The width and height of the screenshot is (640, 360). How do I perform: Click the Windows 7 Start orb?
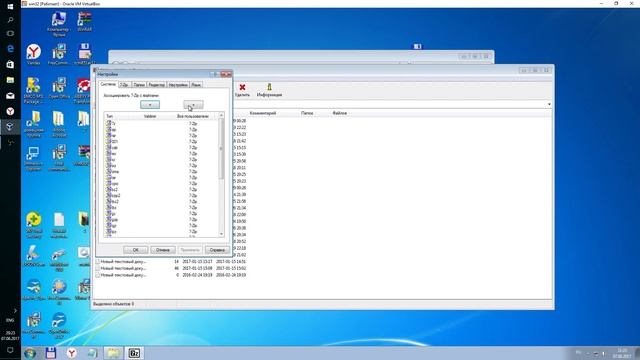(30, 353)
